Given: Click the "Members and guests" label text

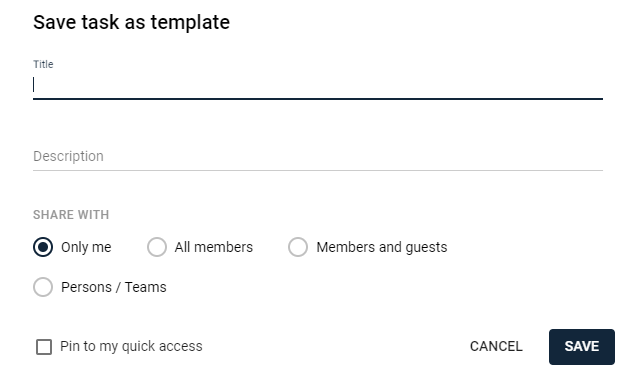Looking at the screenshot, I should point(382,247).
